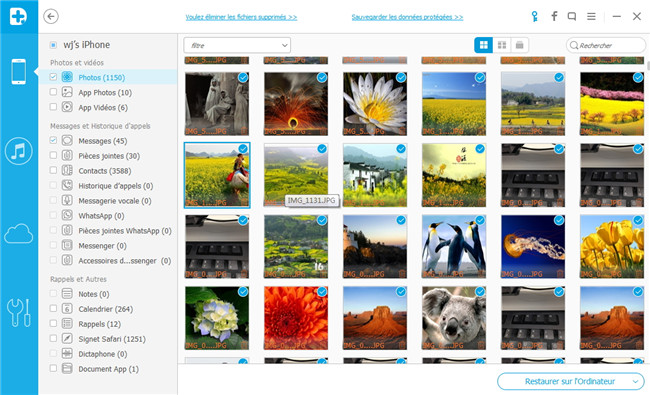
Task: Open the Document App (1) category
Action: 109,369
